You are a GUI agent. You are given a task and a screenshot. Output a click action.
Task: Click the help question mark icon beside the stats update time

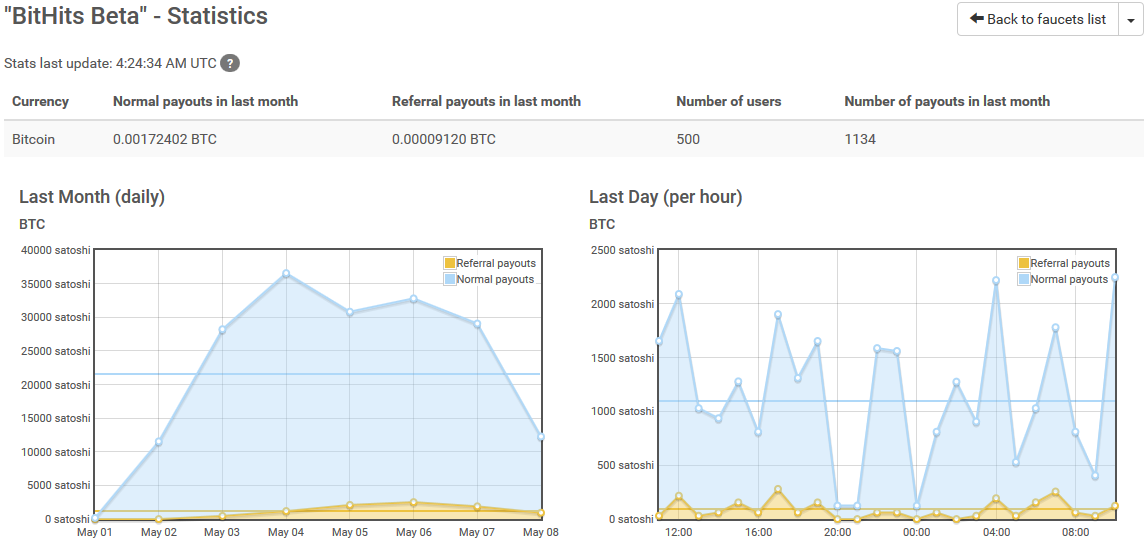click(230, 64)
